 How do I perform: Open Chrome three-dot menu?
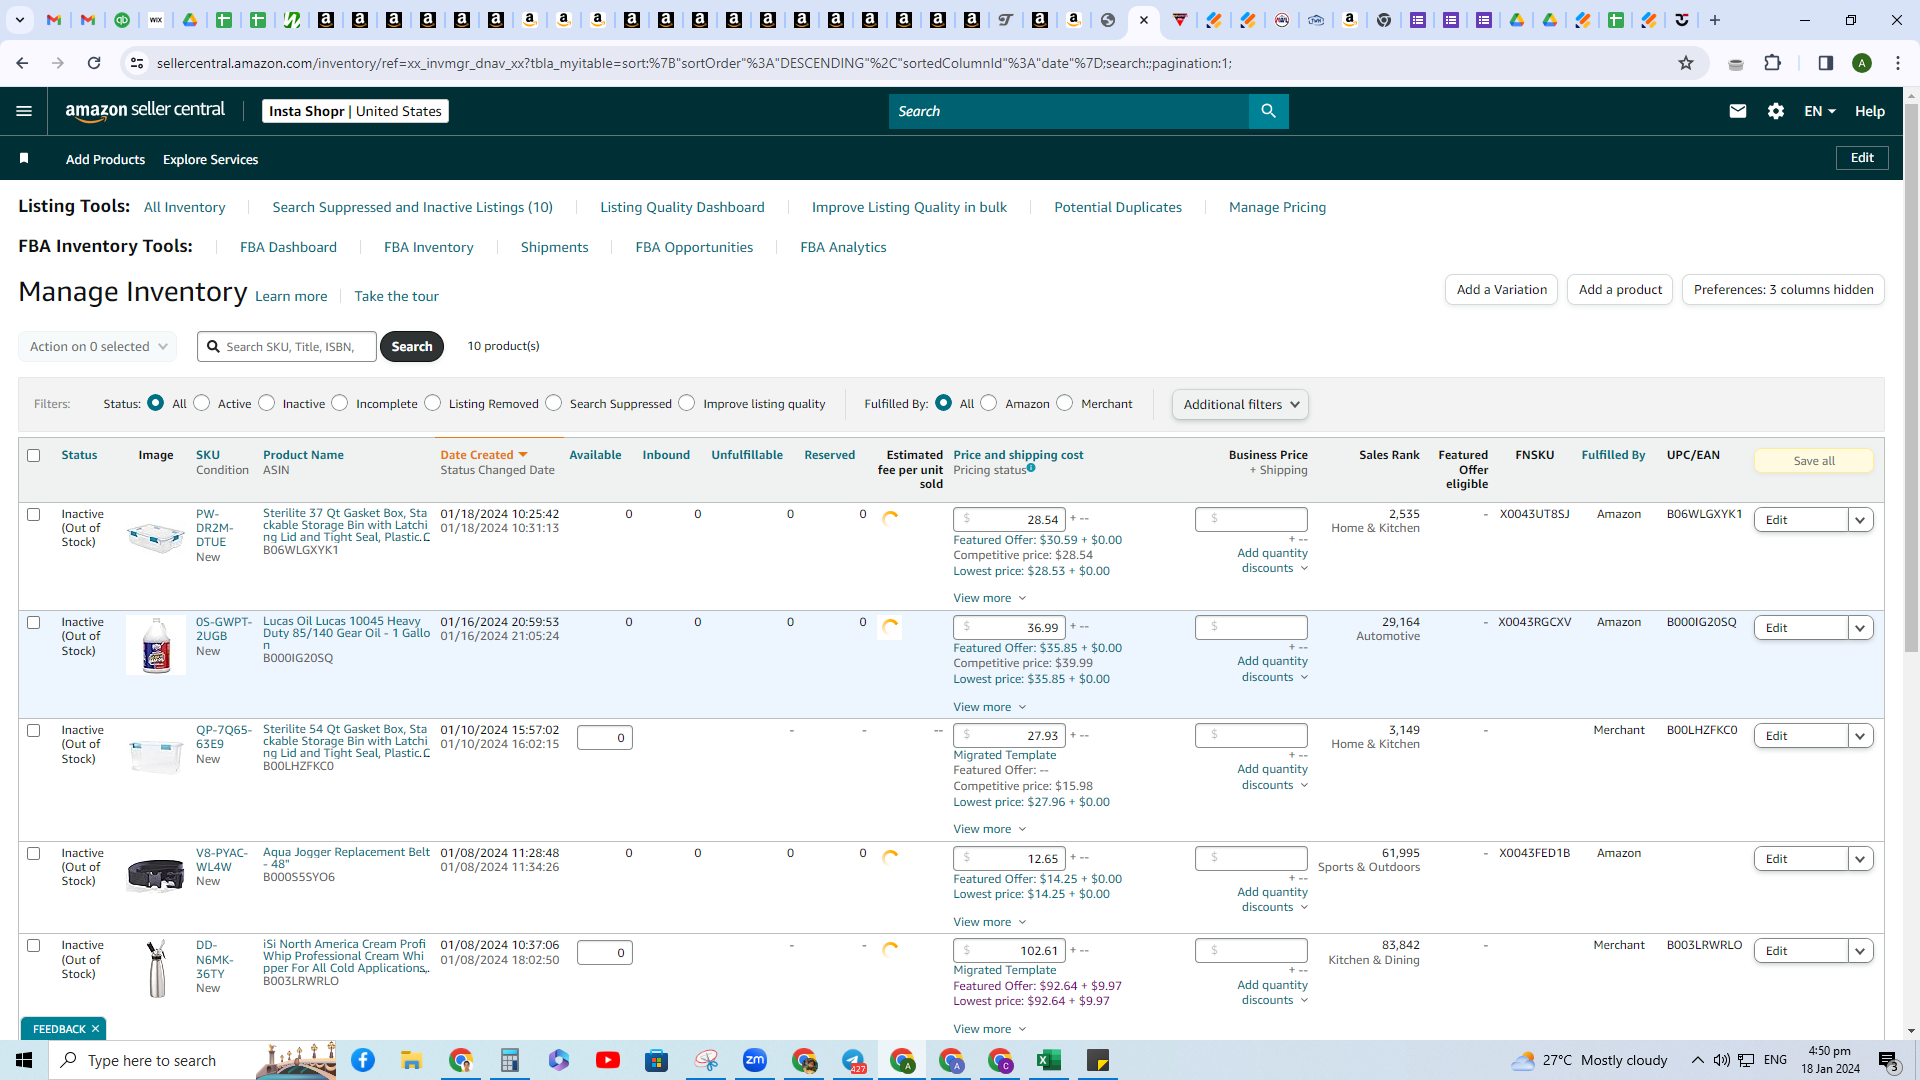coord(1898,63)
